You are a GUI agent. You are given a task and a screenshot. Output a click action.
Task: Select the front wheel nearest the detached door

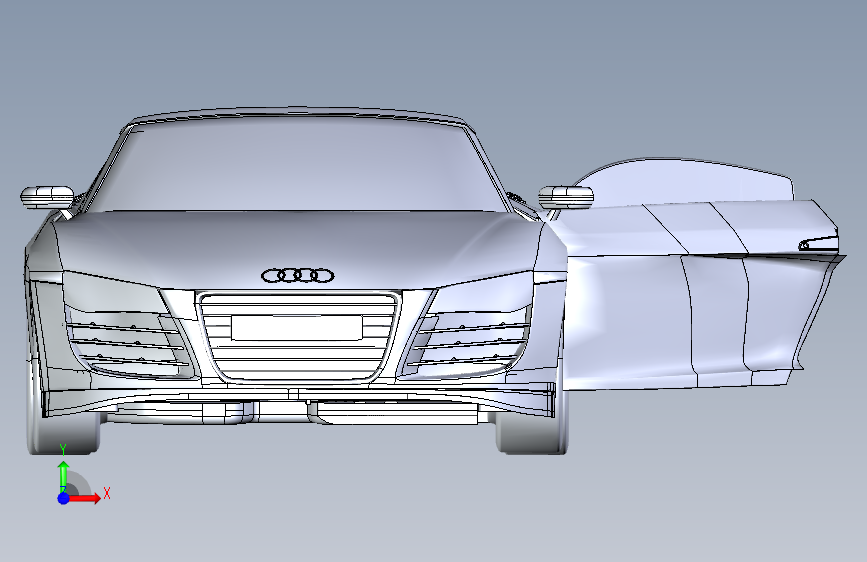[532, 434]
